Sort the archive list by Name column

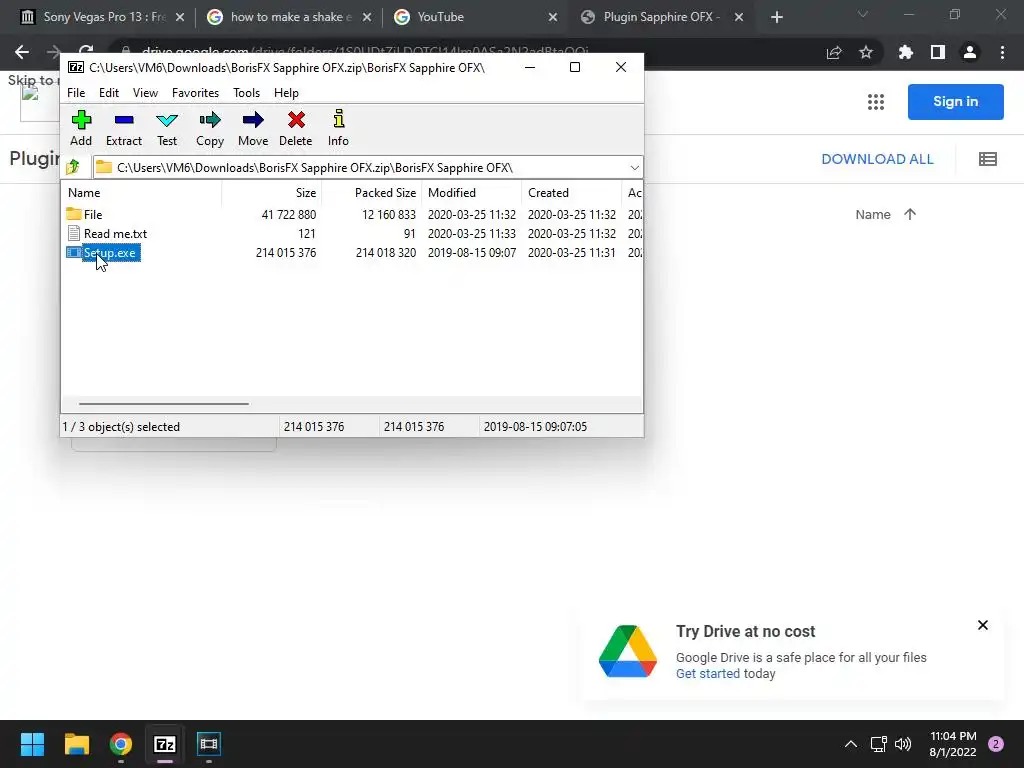tap(142, 193)
